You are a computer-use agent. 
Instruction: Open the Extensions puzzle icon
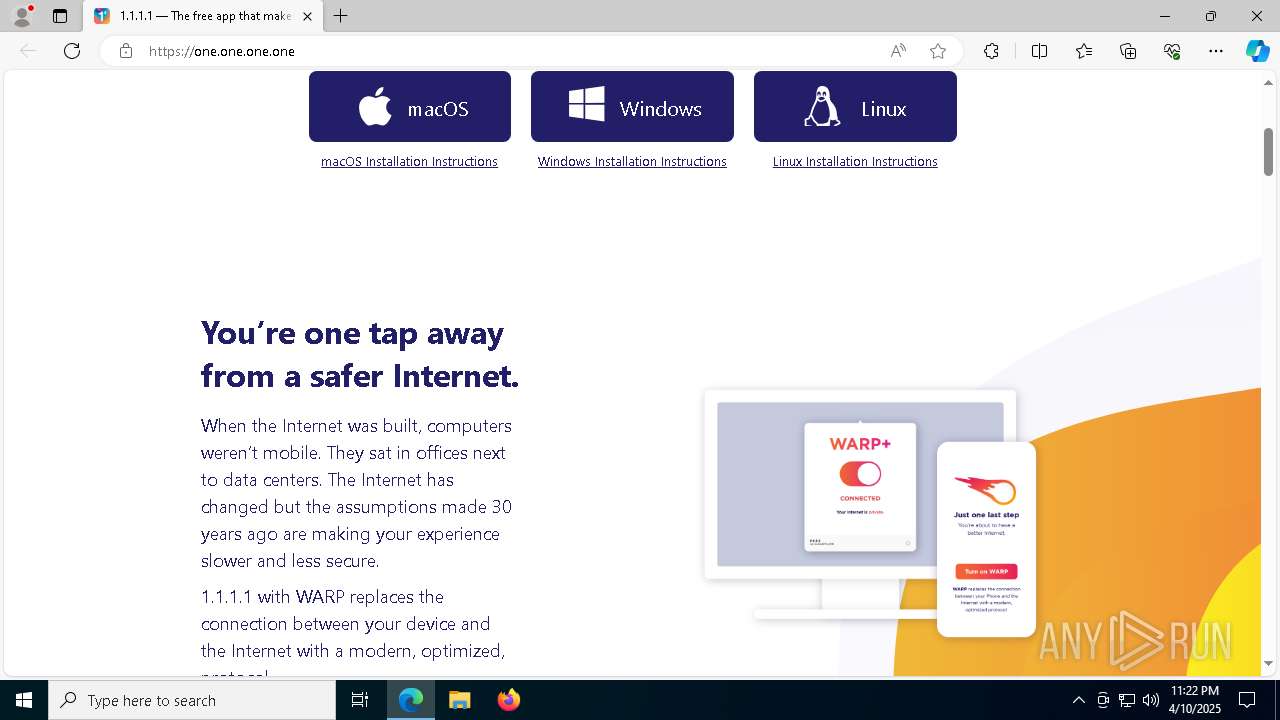(x=991, y=51)
